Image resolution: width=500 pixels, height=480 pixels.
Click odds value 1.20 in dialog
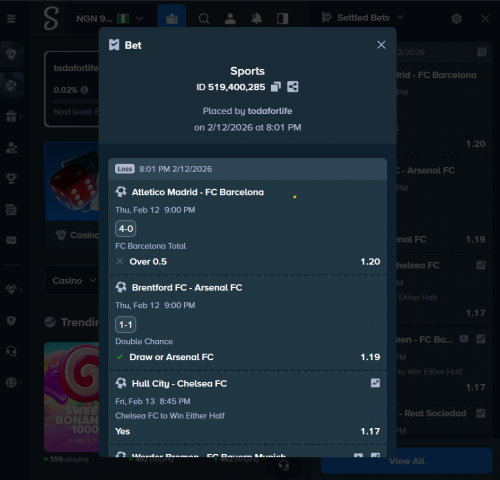370,262
